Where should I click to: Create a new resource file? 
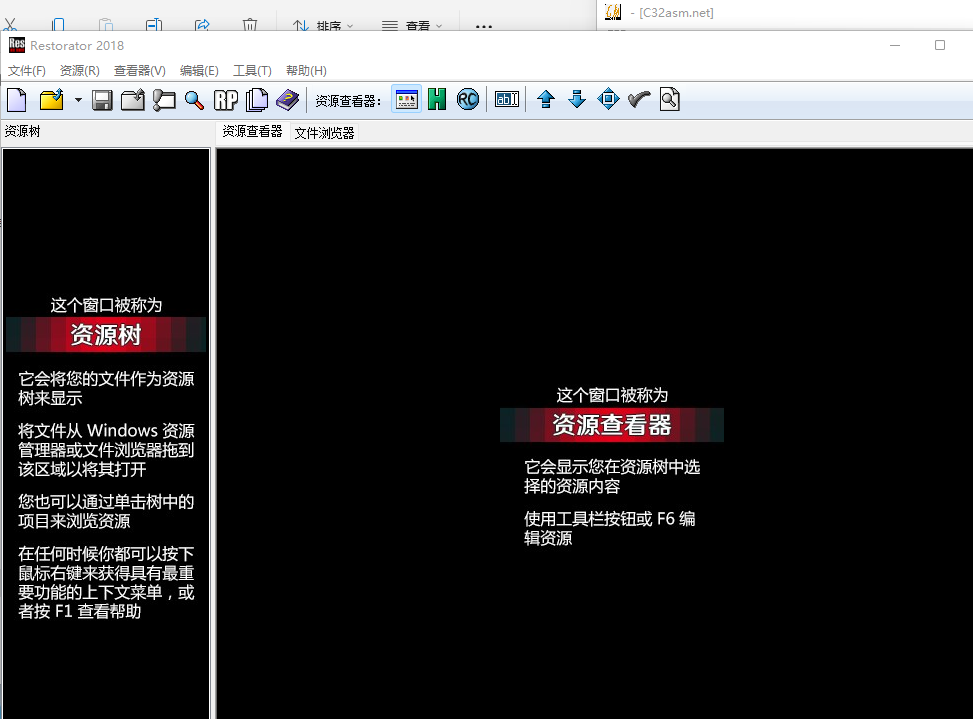pyautogui.click(x=15, y=99)
